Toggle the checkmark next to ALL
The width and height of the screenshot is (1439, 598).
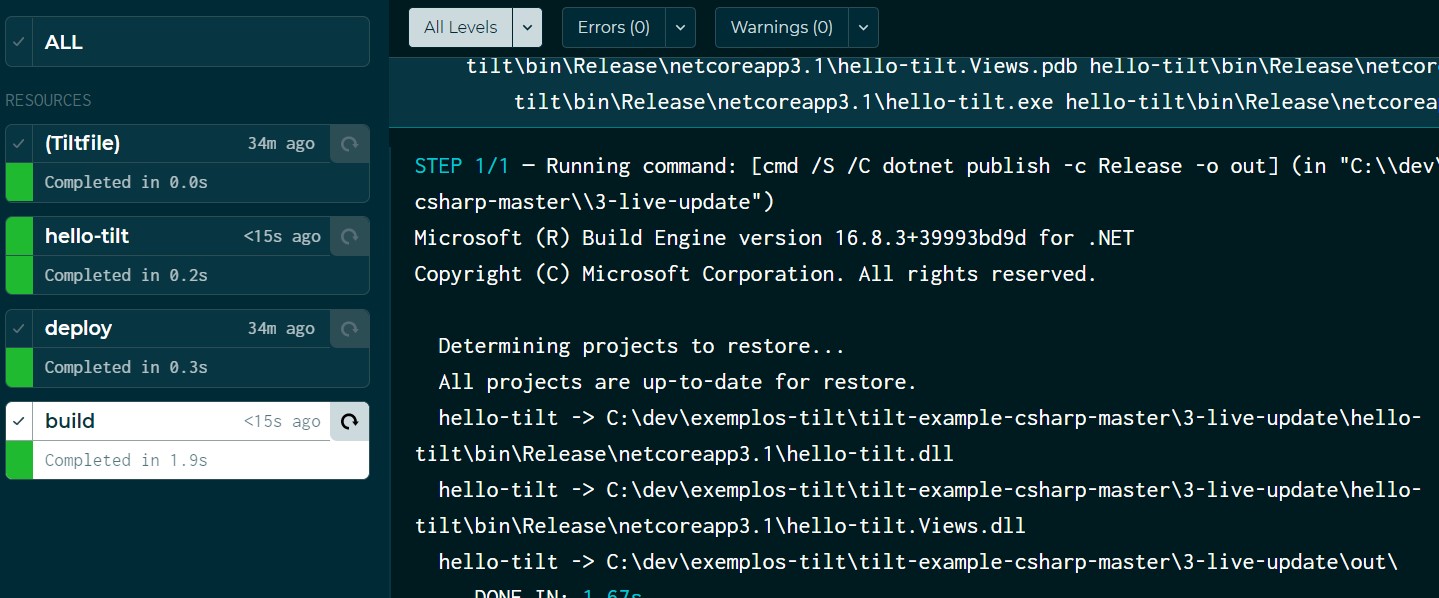tap(19, 42)
